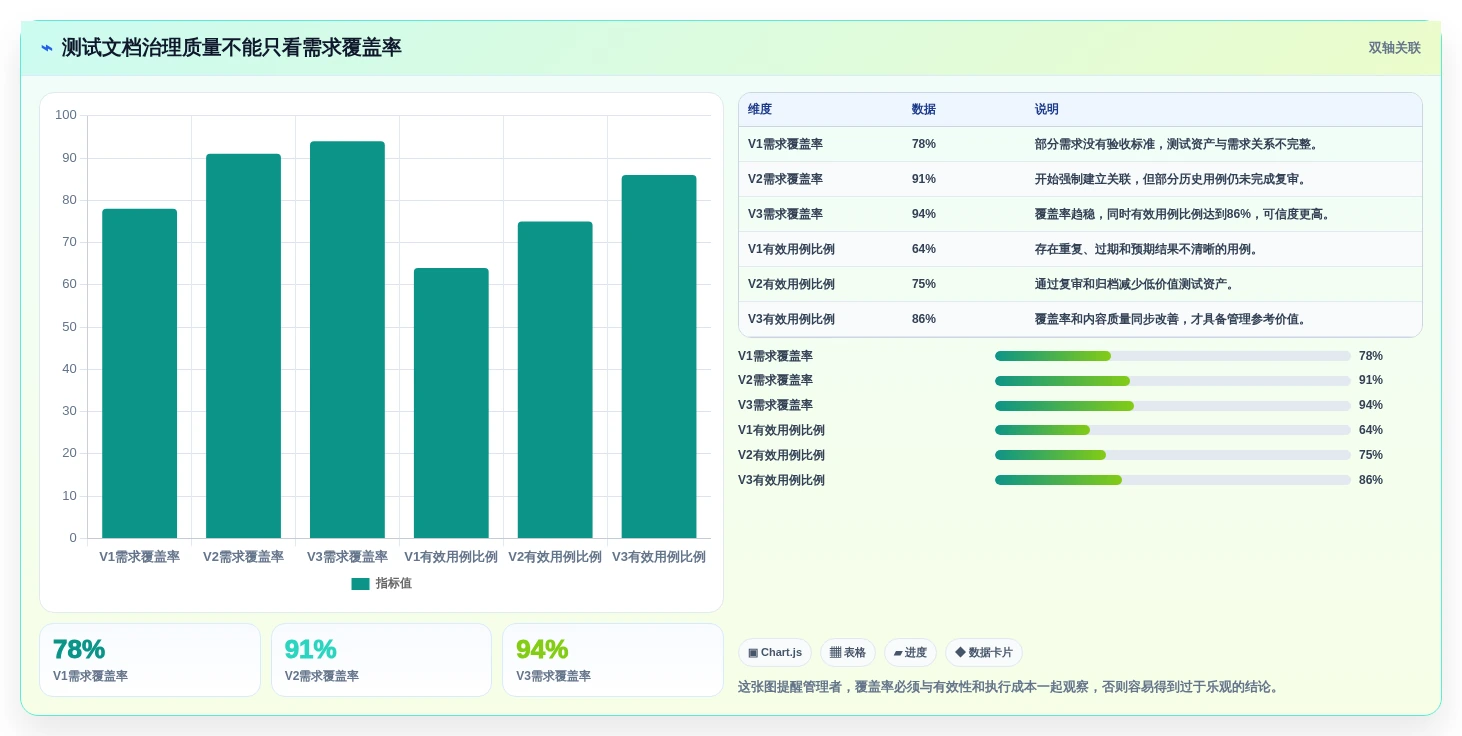This screenshot has width=1462, height=736.
Task: Click the 说明 table column header
Action: click(x=1047, y=110)
